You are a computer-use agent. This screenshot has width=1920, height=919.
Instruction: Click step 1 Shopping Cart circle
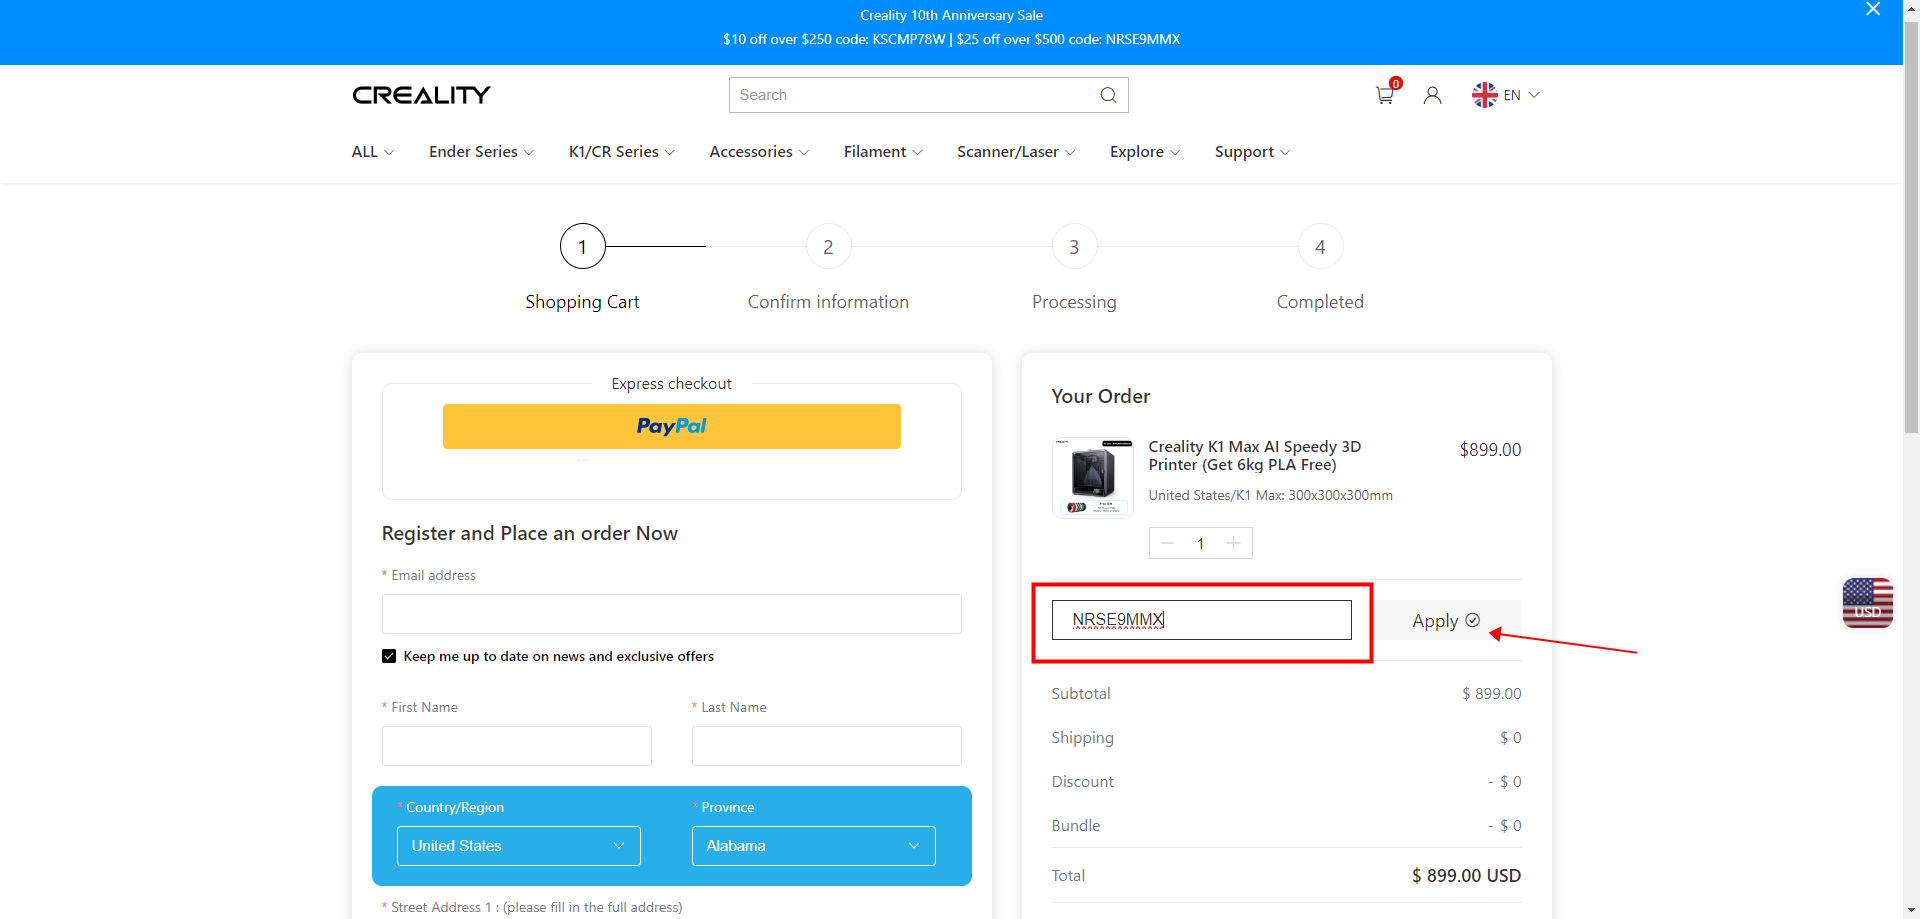coord(583,246)
